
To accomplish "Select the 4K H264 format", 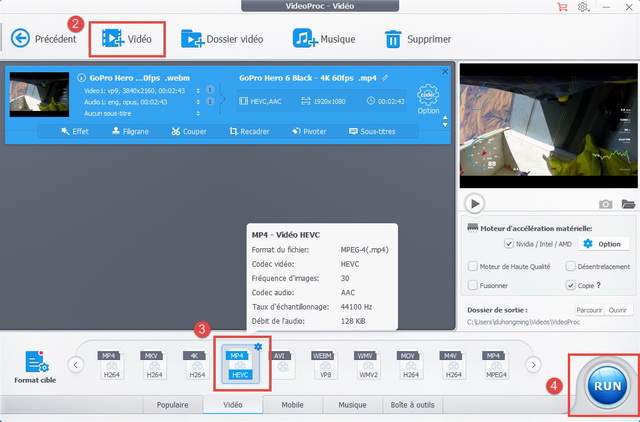I will point(197,364).
